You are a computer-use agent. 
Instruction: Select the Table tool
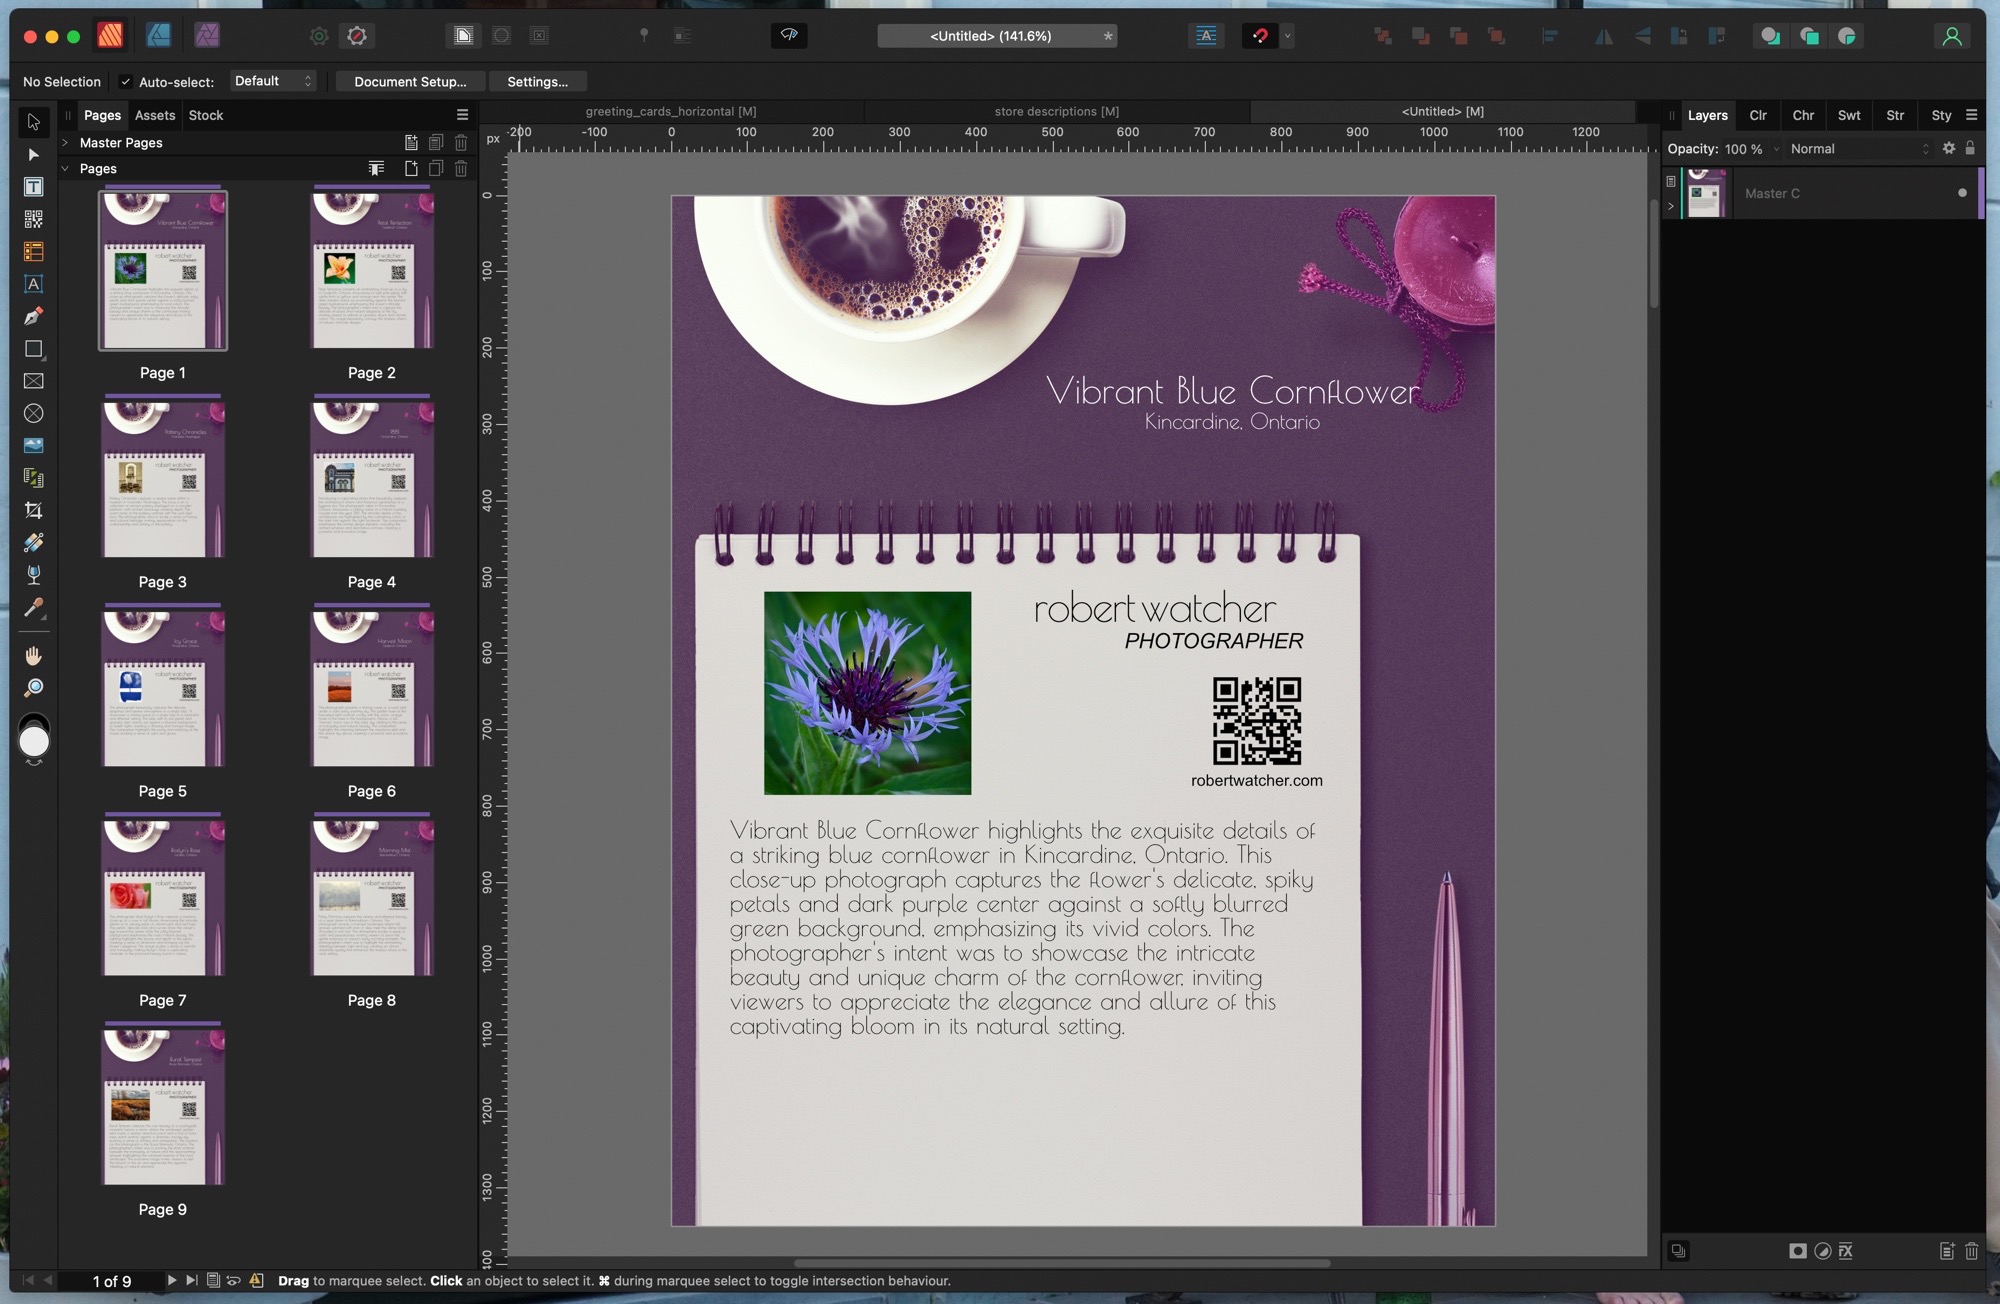pos(33,252)
